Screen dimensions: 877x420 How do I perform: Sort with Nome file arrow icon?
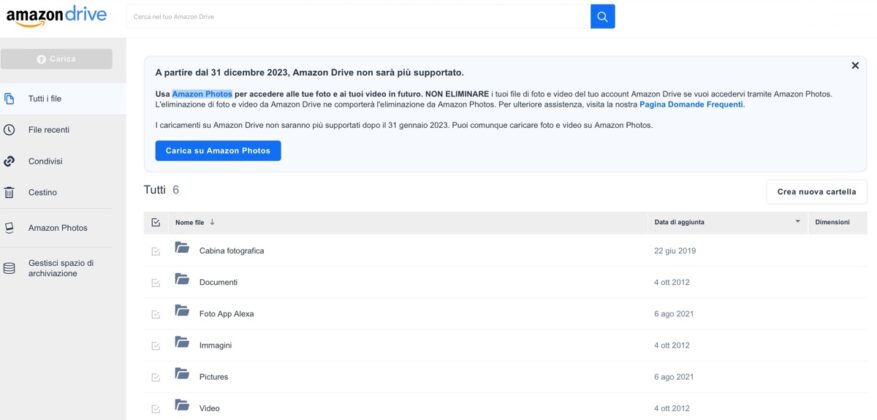(x=212, y=222)
